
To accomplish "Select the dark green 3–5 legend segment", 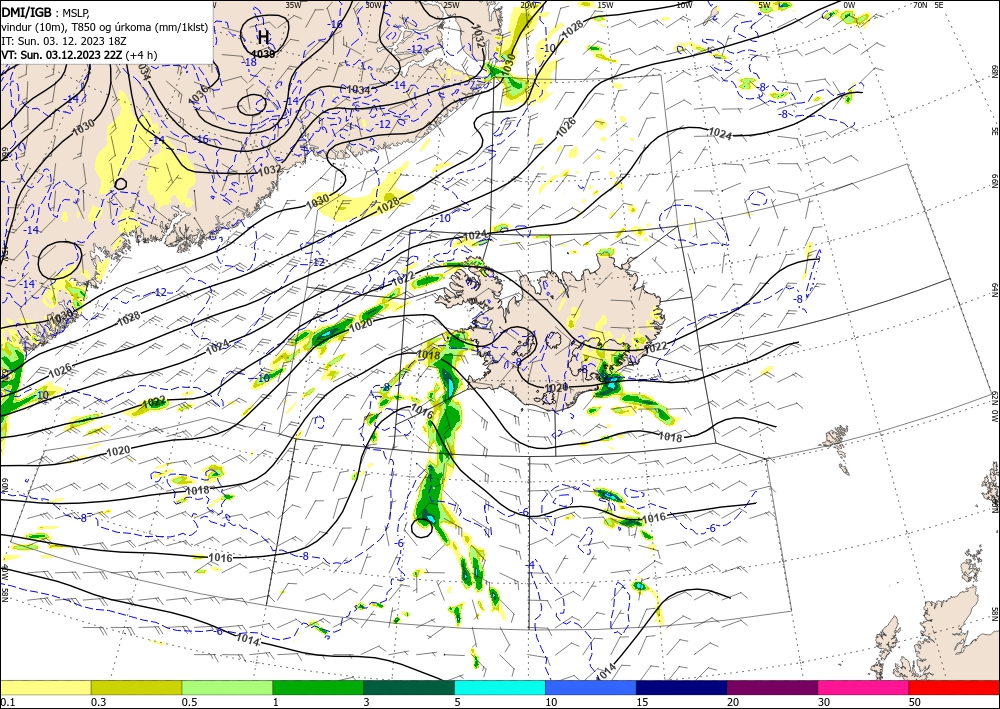I will 409,687.
